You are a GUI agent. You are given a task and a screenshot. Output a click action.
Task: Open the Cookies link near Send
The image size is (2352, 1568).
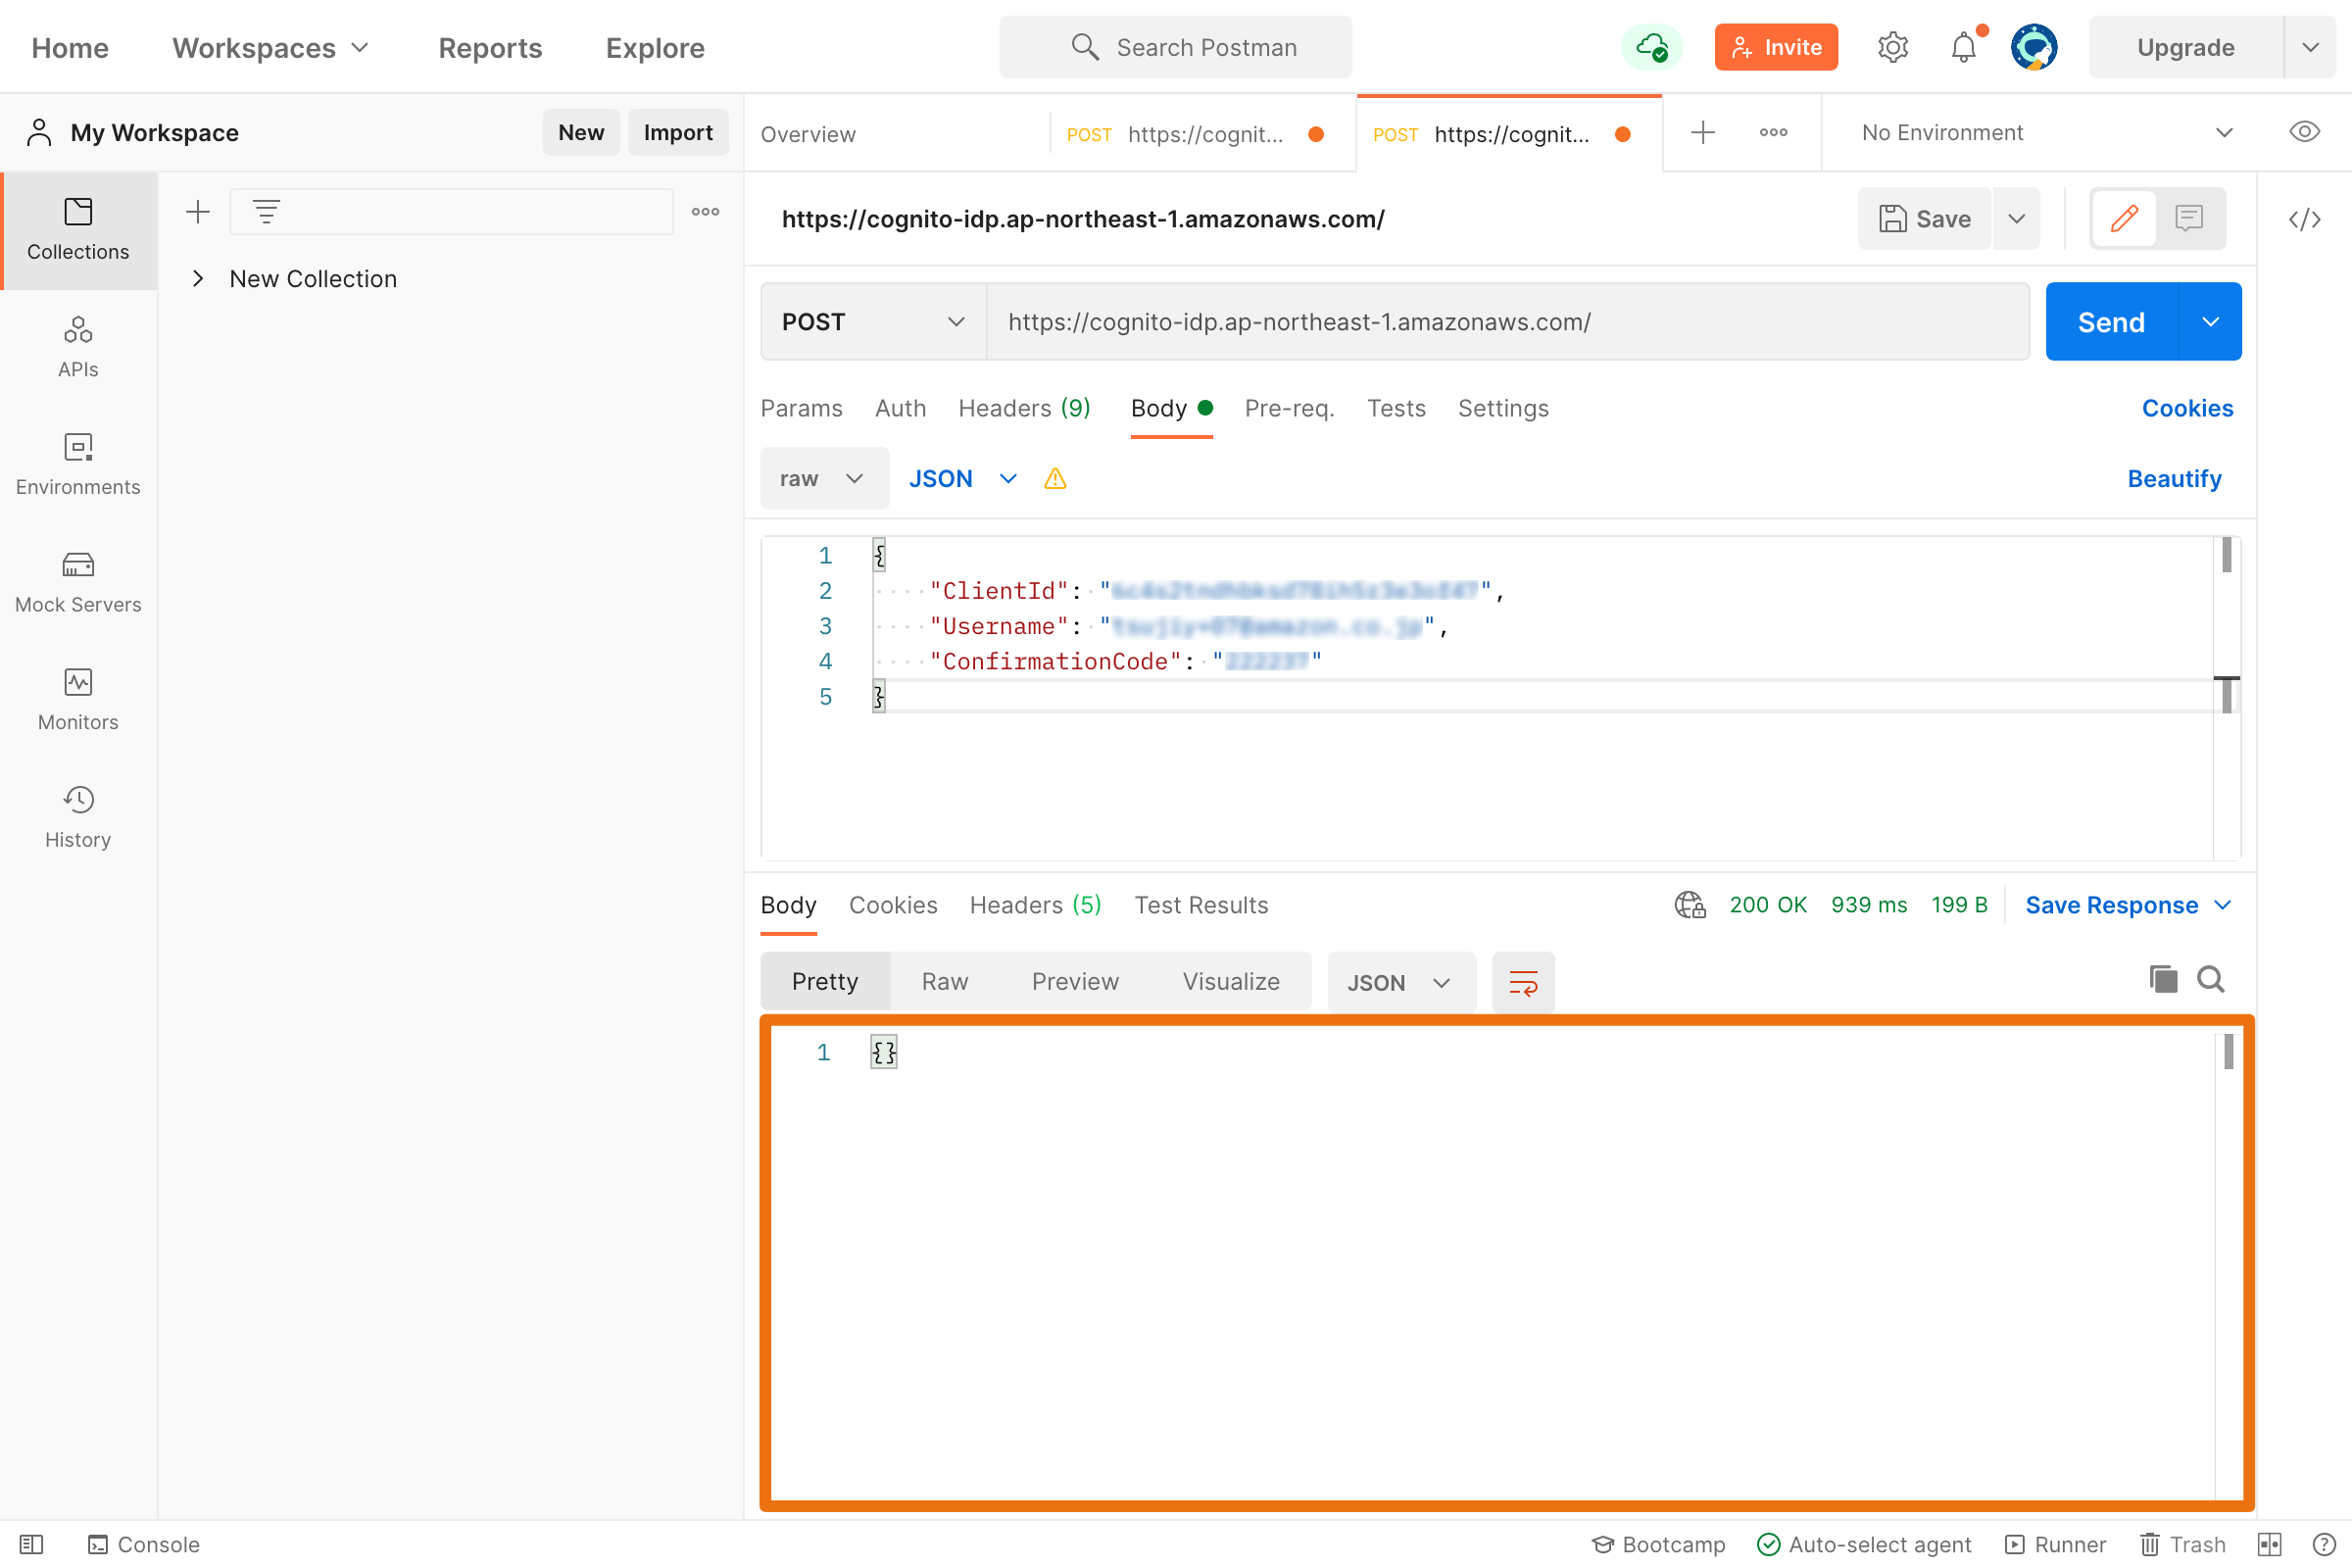coord(2187,408)
